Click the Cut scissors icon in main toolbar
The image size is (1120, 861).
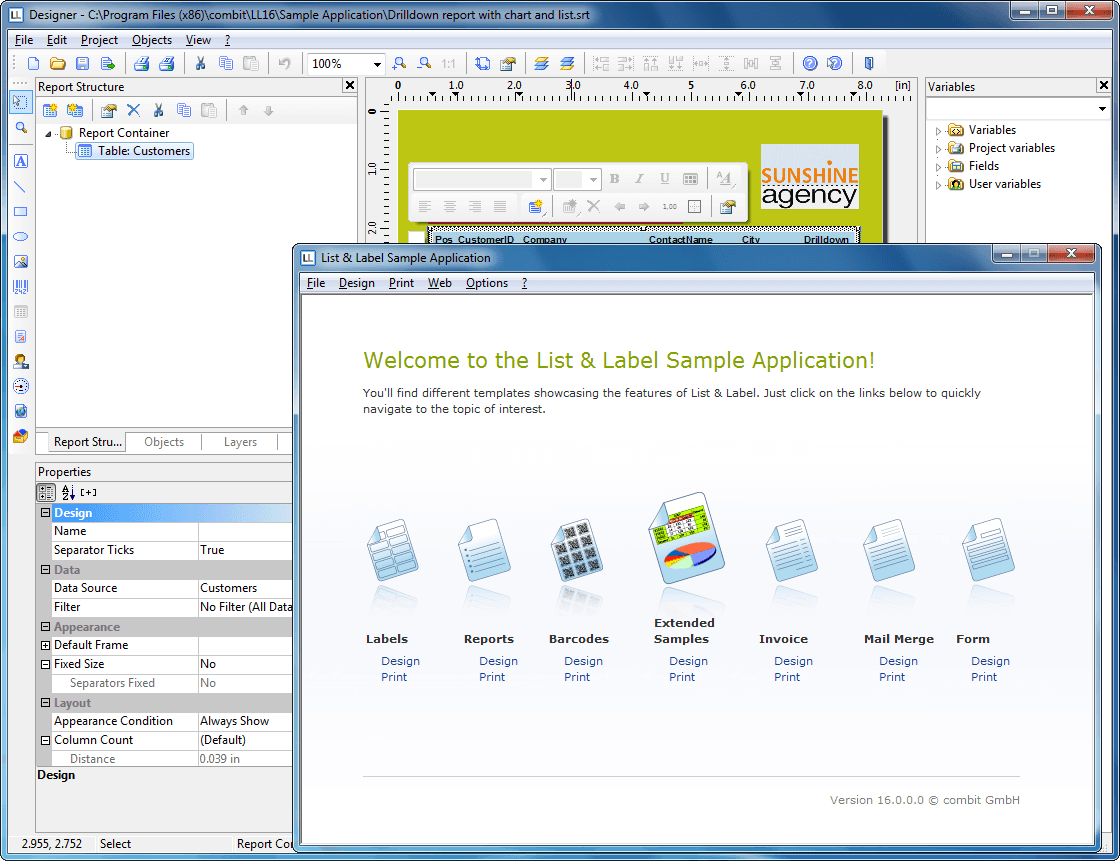click(201, 64)
